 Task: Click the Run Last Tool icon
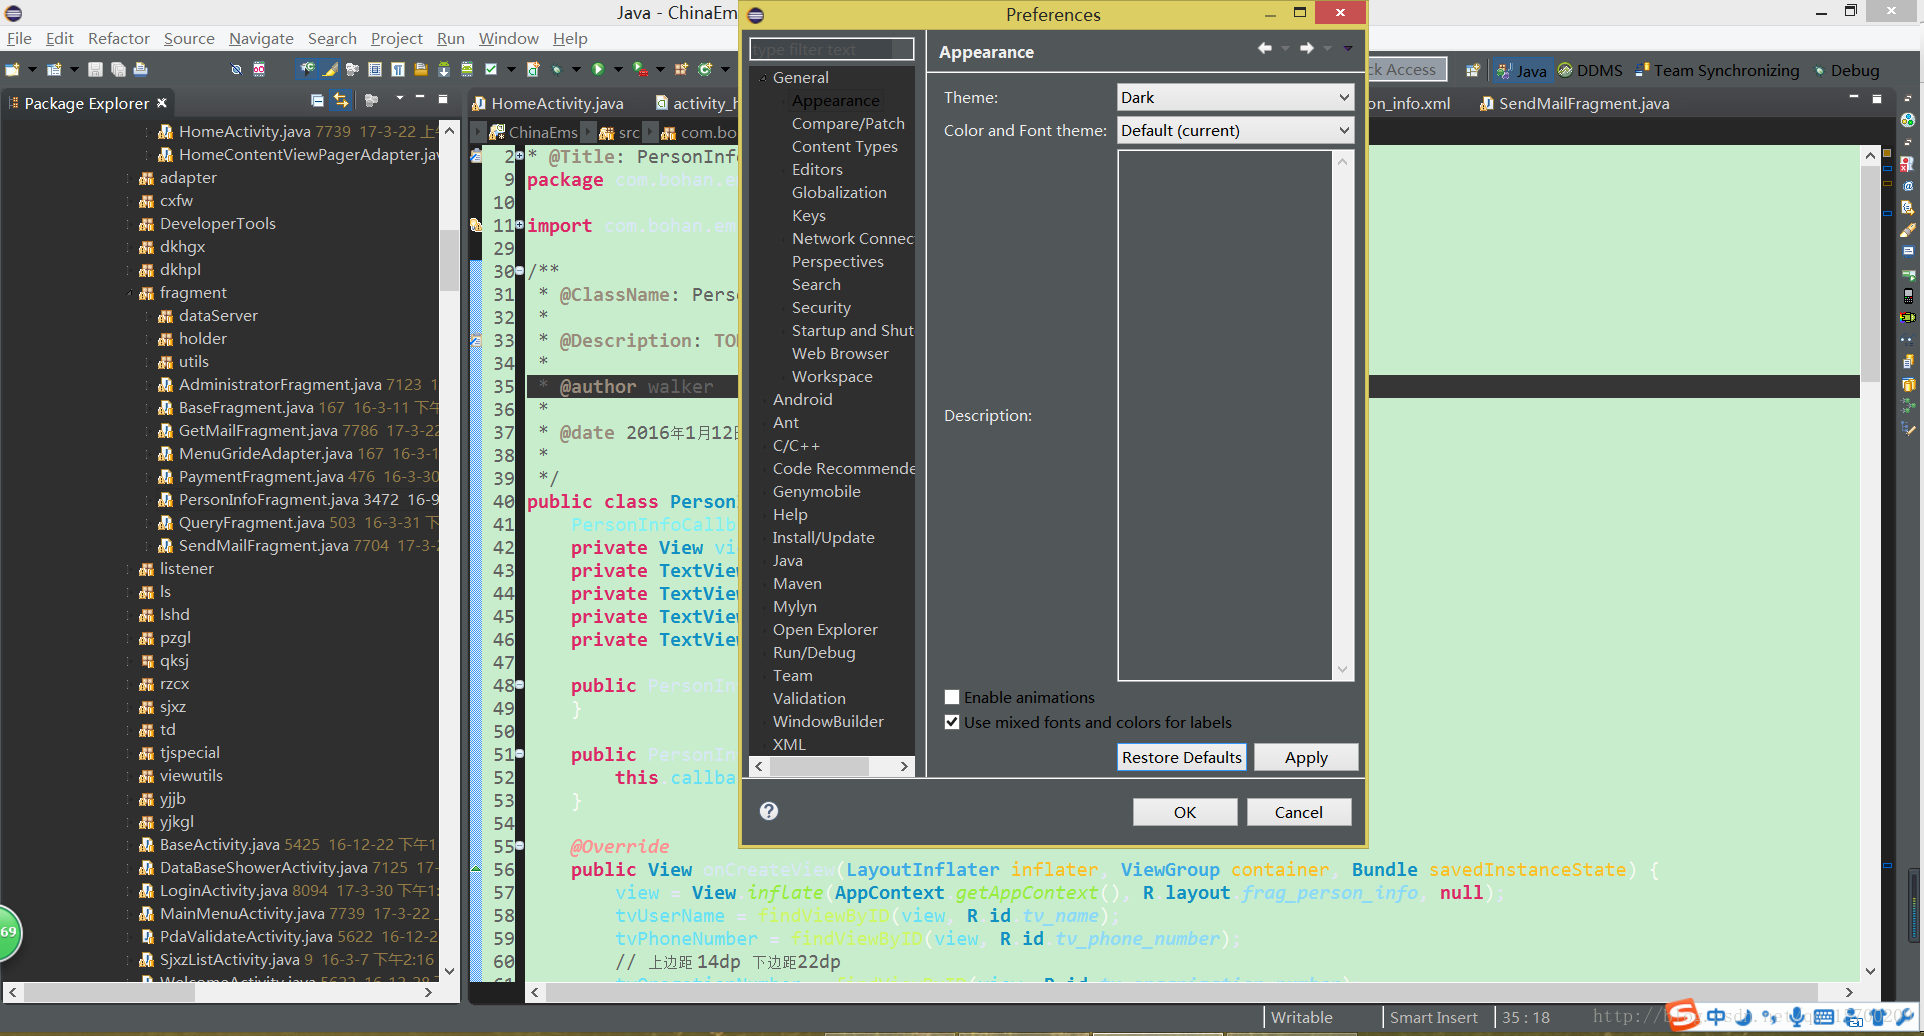[639, 70]
